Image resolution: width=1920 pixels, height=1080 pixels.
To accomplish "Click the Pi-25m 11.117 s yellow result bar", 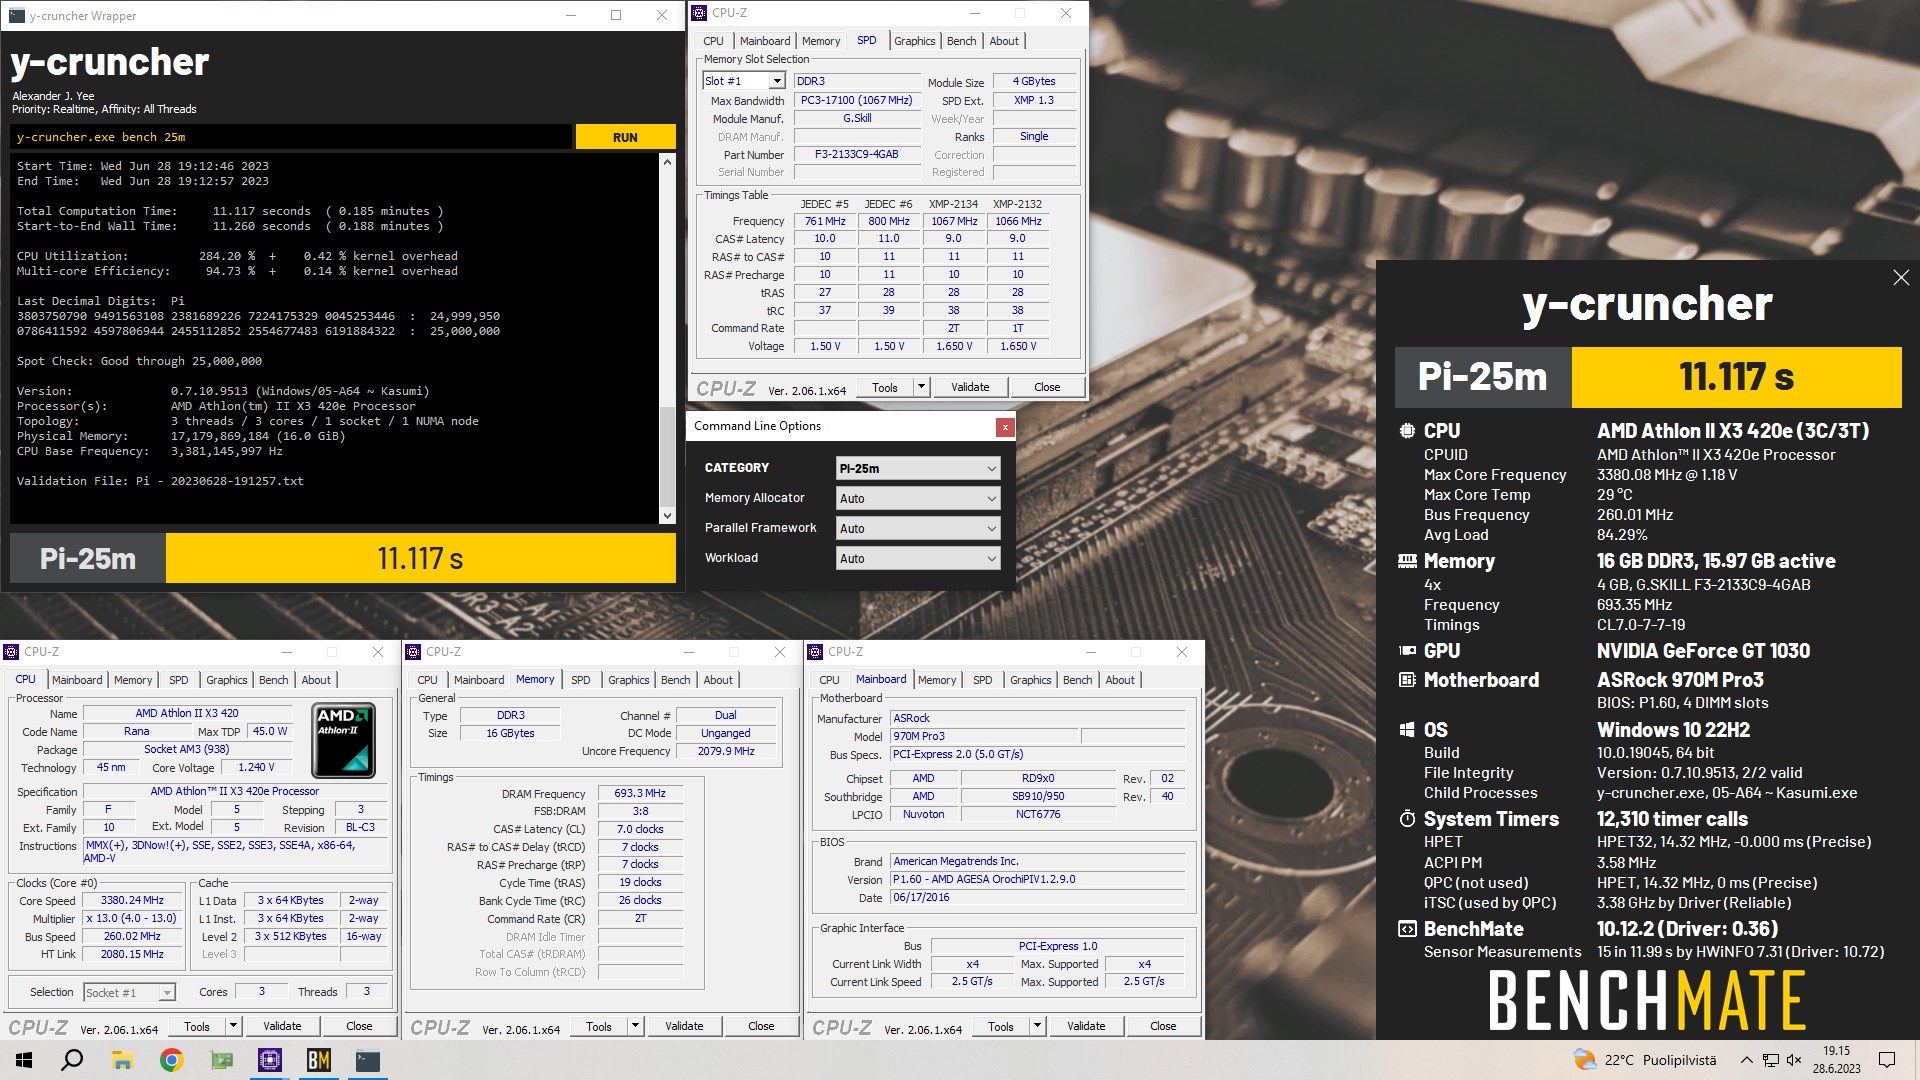I will [x=421, y=558].
